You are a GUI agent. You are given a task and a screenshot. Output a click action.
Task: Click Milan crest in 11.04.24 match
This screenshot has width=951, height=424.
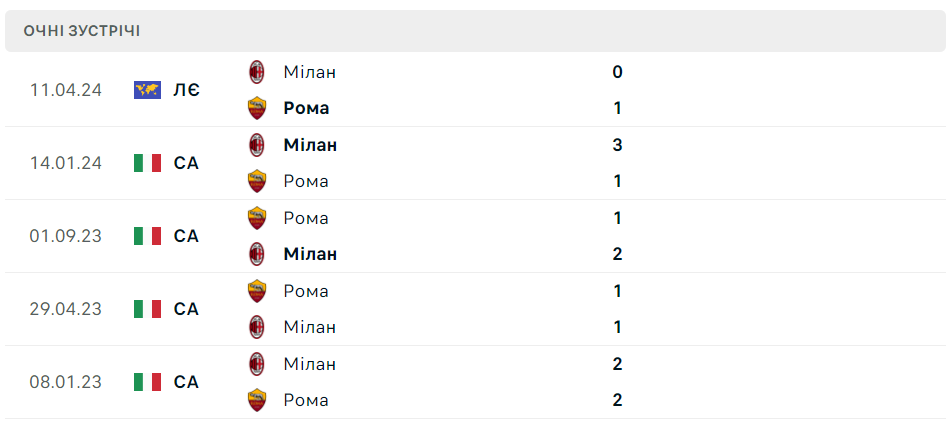(257, 72)
